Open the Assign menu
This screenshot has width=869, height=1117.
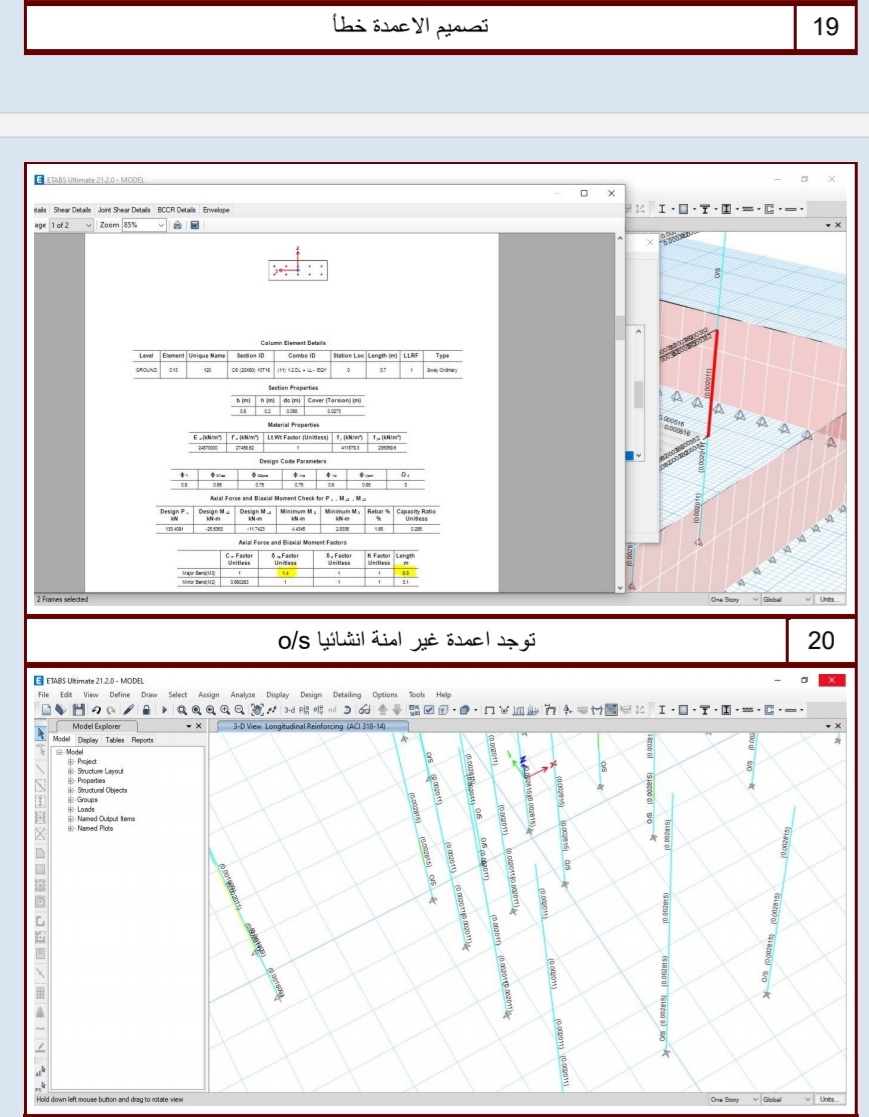tap(209, 695)
